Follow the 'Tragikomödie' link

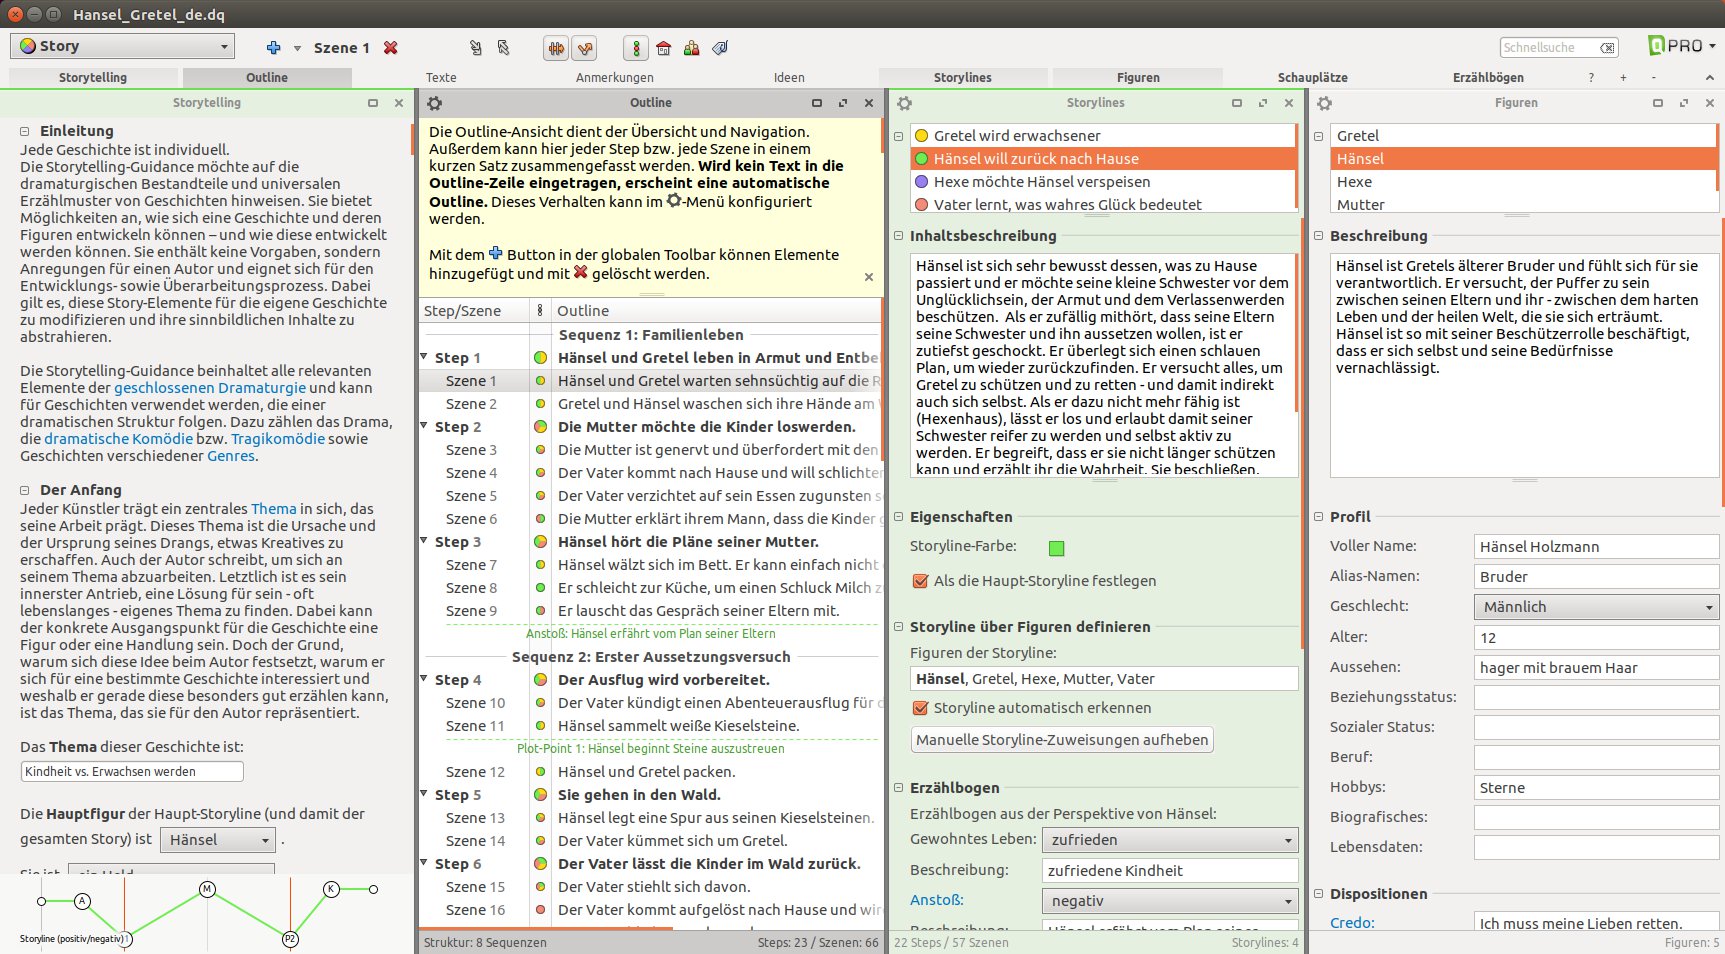[278, 439]
